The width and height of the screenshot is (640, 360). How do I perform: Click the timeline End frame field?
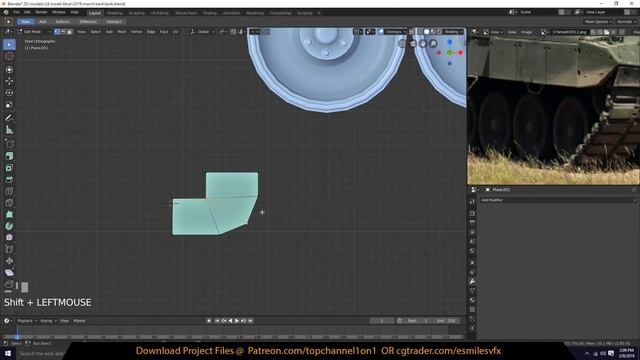(446, 321)
